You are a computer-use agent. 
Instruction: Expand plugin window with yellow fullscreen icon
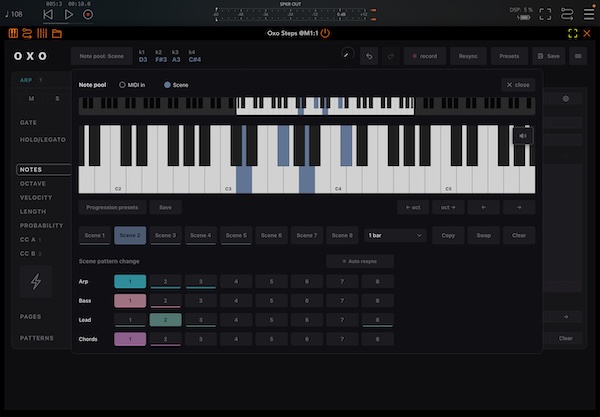coord(573,34)
